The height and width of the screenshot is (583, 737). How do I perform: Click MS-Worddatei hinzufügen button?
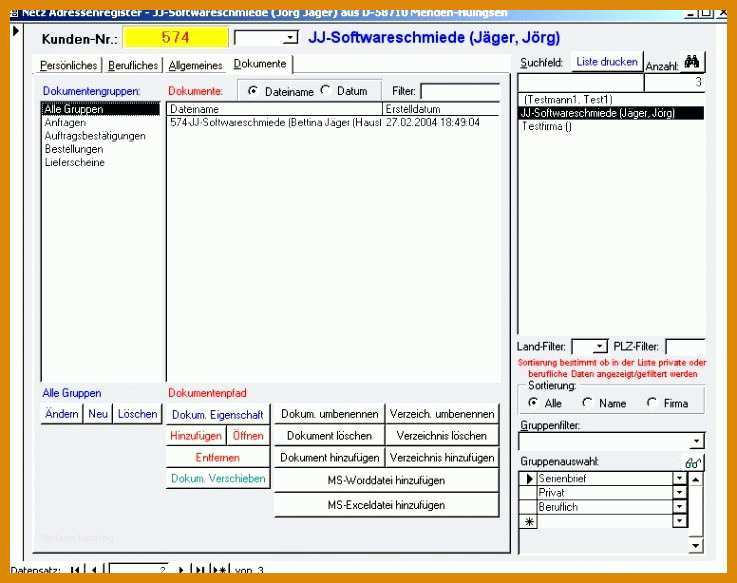pyautogui.click(x=386, y=481)
